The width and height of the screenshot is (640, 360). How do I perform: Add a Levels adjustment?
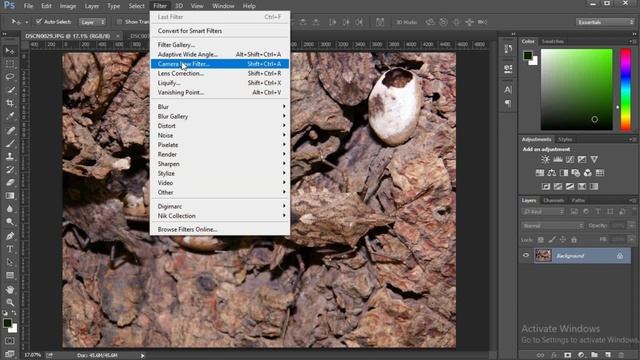(x=558, y=160)
